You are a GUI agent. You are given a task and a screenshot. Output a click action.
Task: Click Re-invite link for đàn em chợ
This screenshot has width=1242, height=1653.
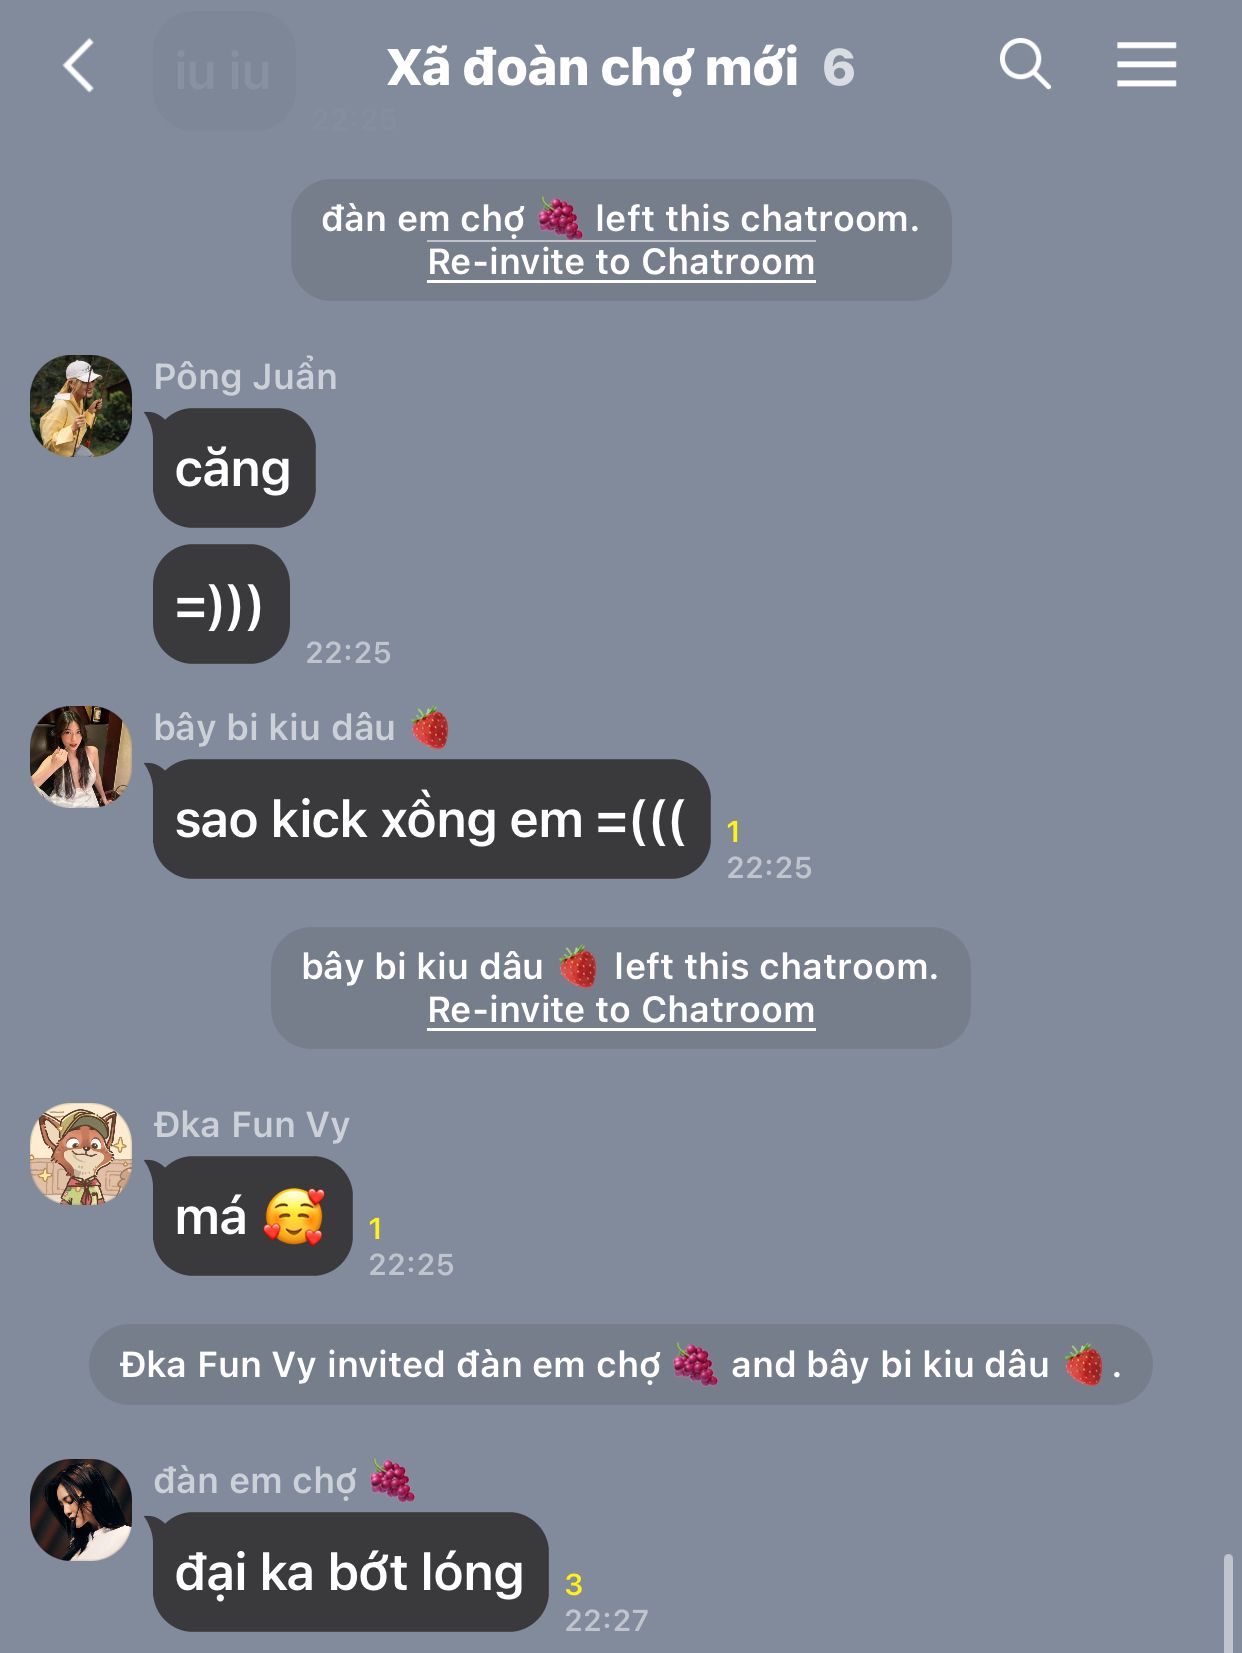(621, 262)
